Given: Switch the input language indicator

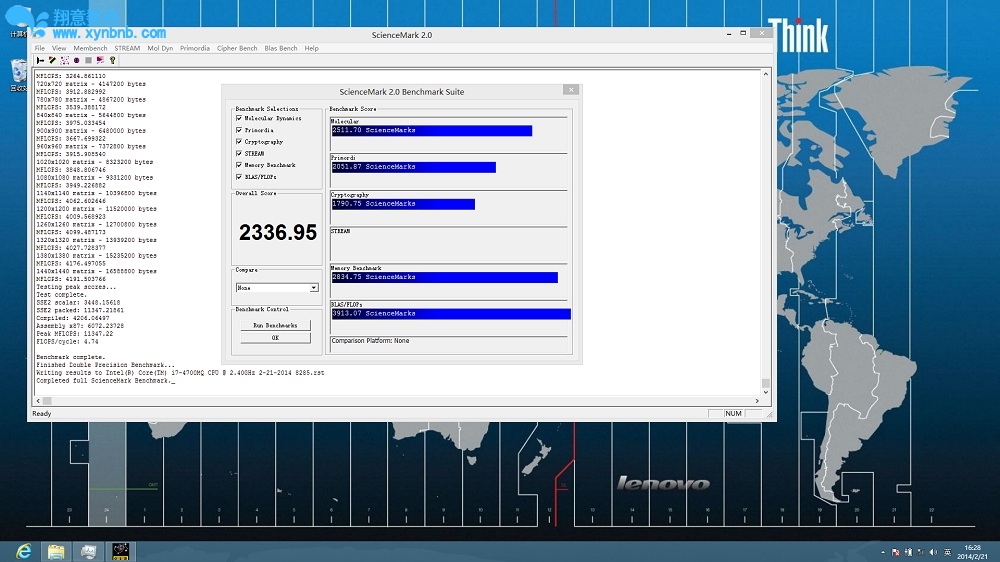Looking at the screenshot, I should (947, 552).
